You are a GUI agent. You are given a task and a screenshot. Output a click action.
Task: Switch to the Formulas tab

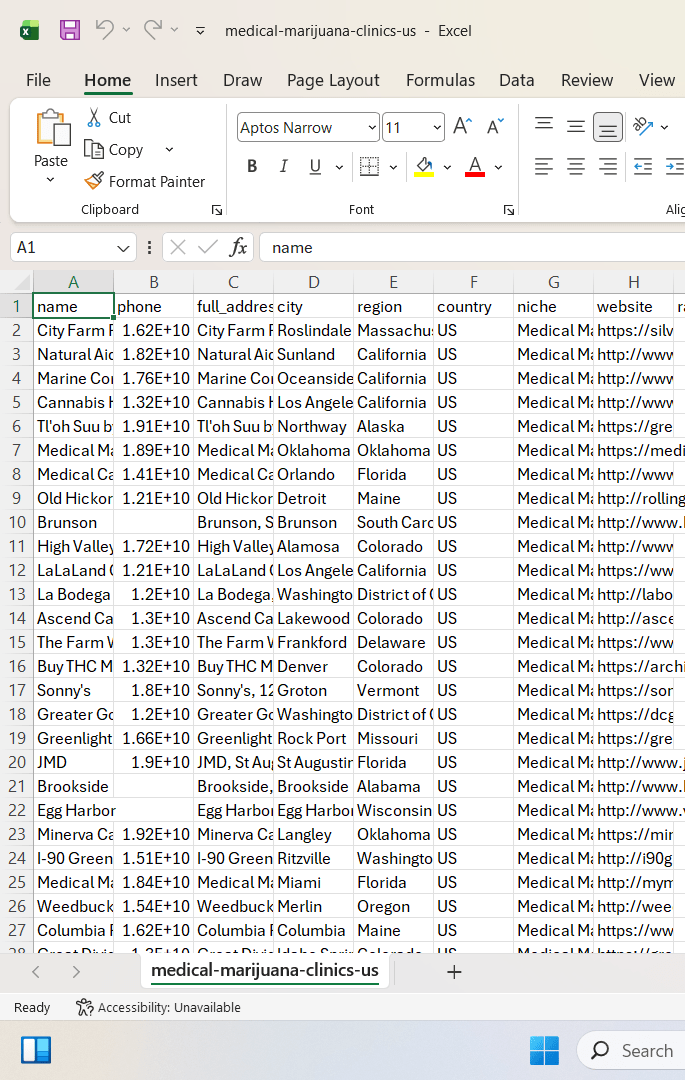point(441,81)
